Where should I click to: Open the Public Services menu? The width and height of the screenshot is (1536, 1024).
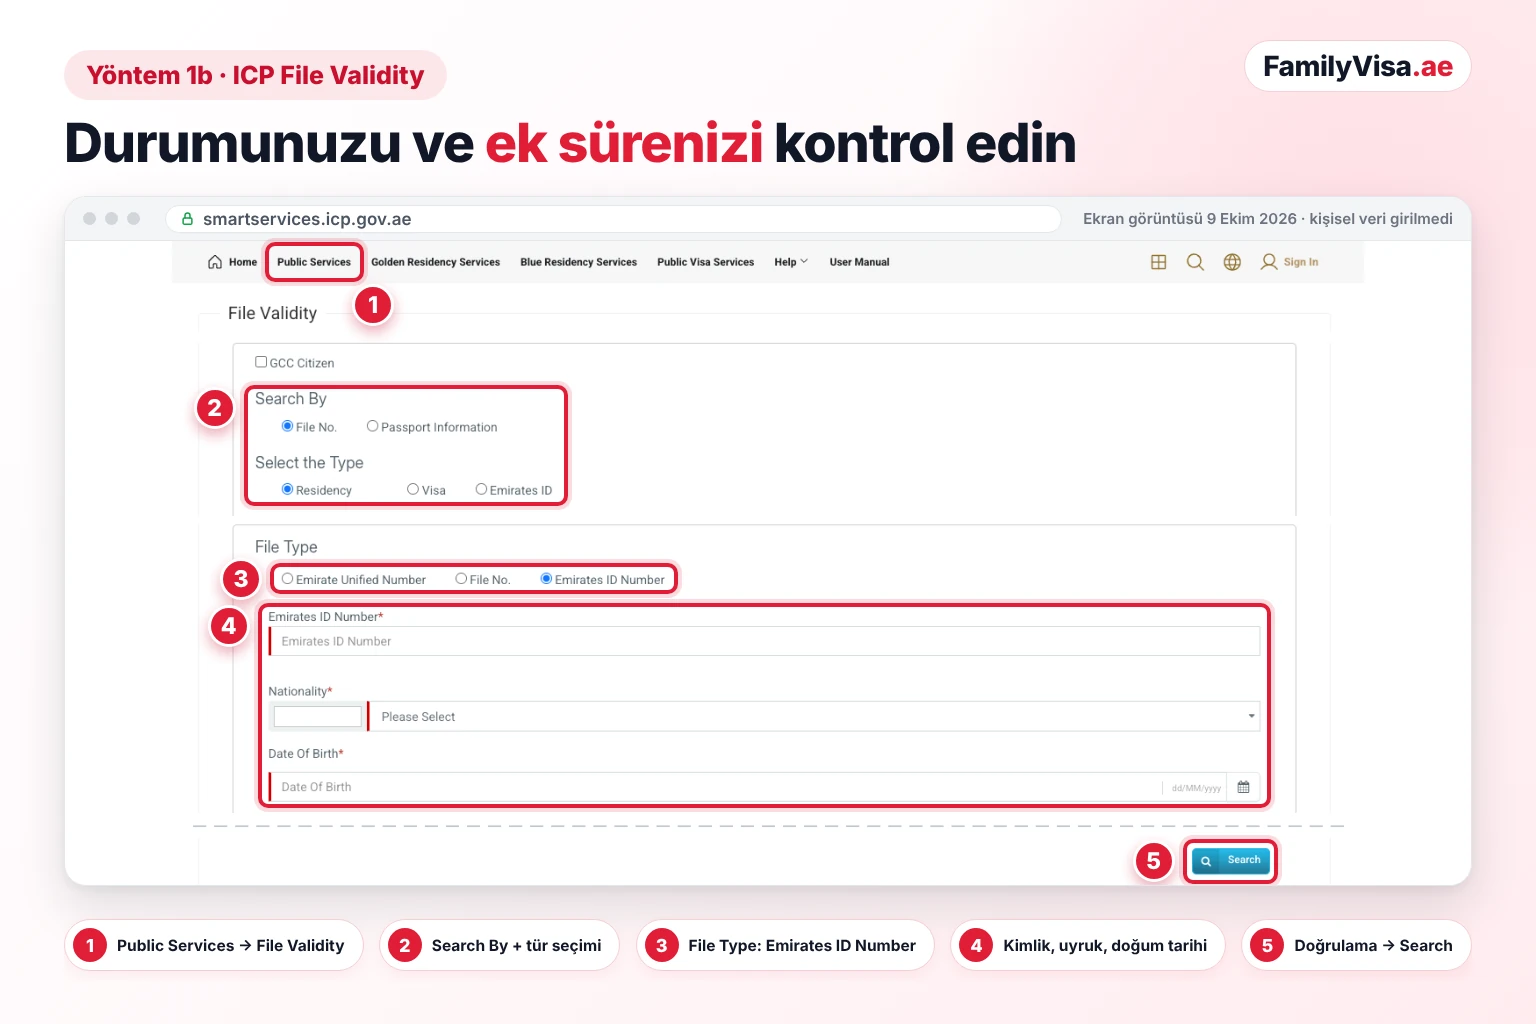pyautogui.click(x=314, y=262)
